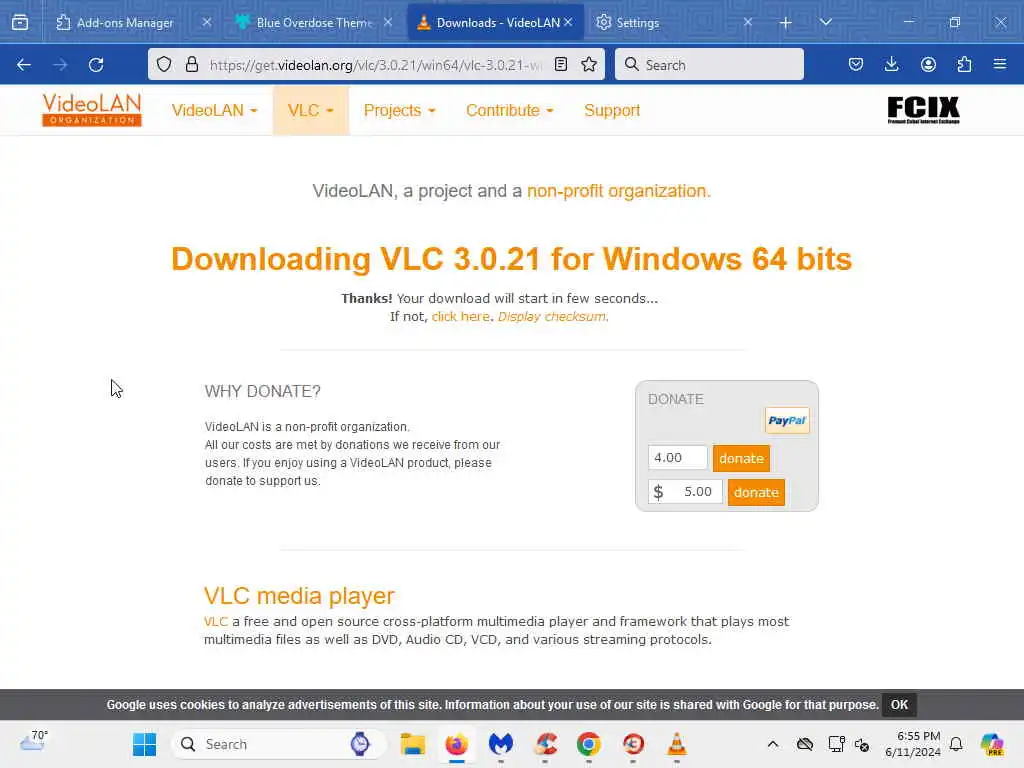Reload the current page
Image resolution: width=1024 pixels, height=768 pixels.
(96, 65)
